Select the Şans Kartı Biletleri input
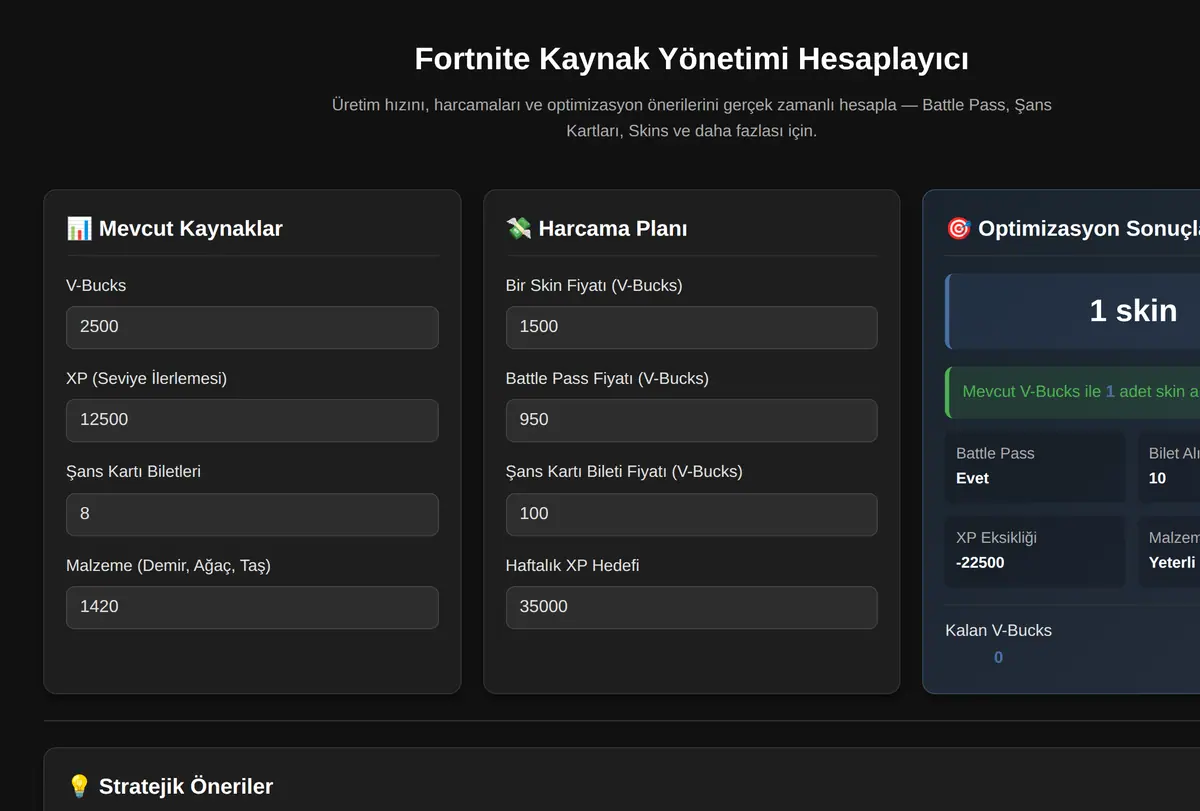Screen dimensions: 1200x811 (252, 514)
